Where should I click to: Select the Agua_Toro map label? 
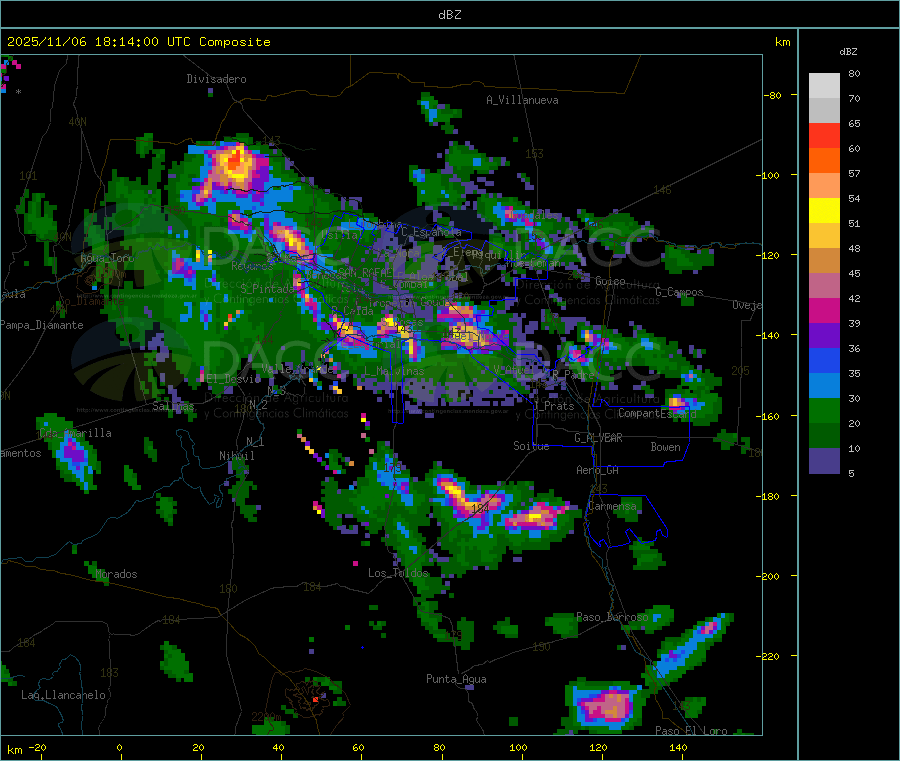(107, 258)
